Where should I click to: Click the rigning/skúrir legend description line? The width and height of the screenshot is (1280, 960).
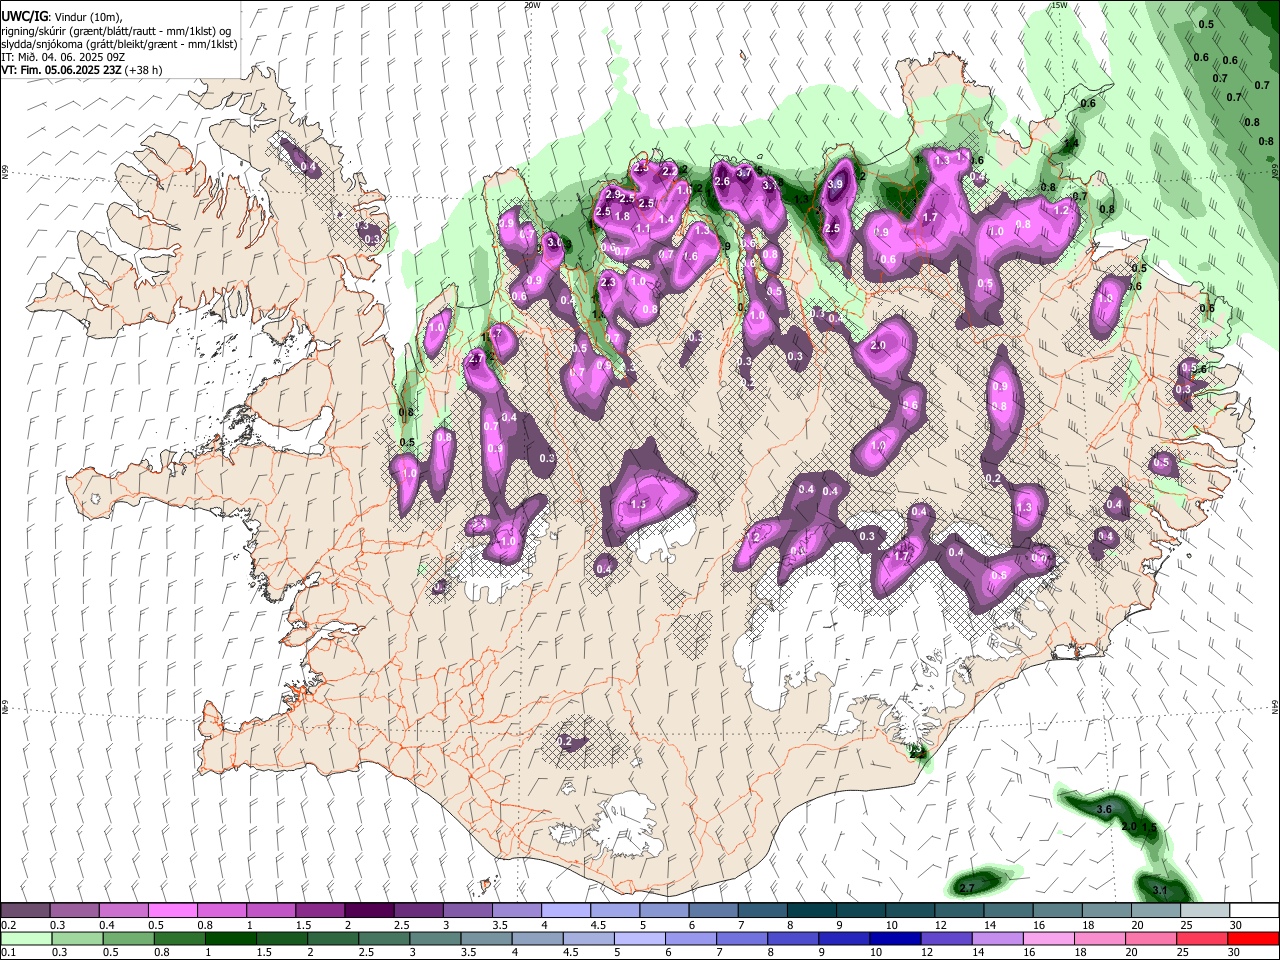click(x=116, y=30)
